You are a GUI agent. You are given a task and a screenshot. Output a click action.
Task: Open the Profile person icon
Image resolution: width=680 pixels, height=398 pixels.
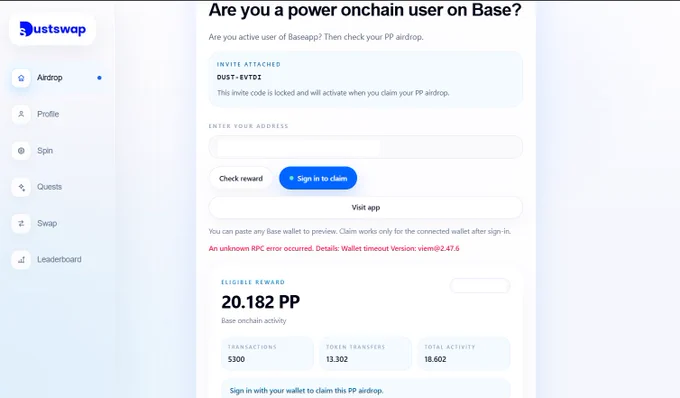[21, 114]
